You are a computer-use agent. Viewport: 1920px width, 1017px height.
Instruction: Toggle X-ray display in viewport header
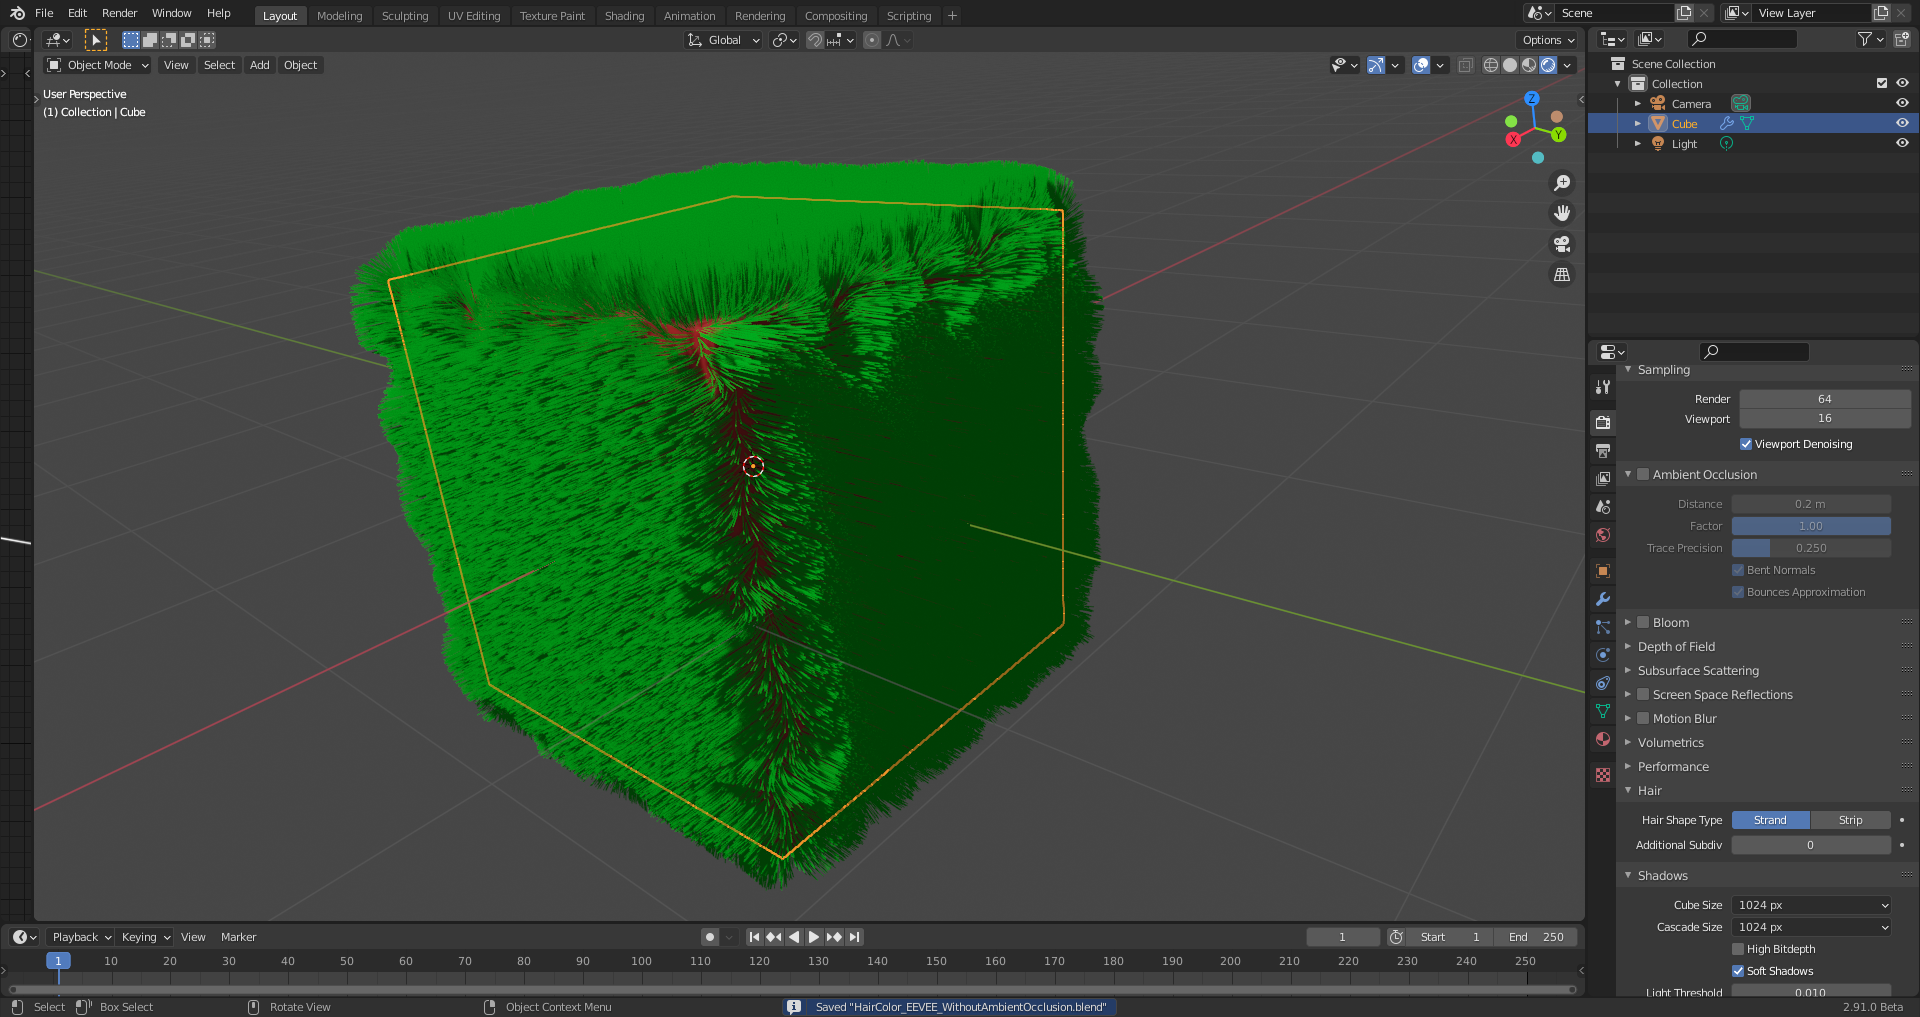point(1466,65)
